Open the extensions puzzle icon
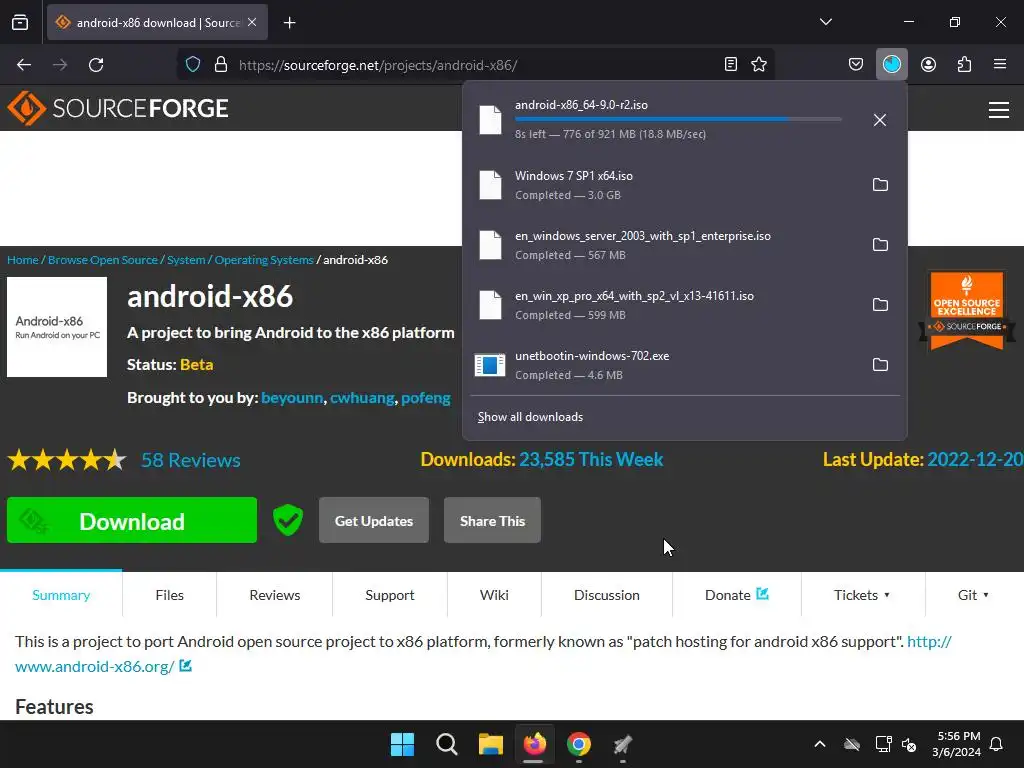The height and width of the screenshot is (768, 1024). coord(964,64)
